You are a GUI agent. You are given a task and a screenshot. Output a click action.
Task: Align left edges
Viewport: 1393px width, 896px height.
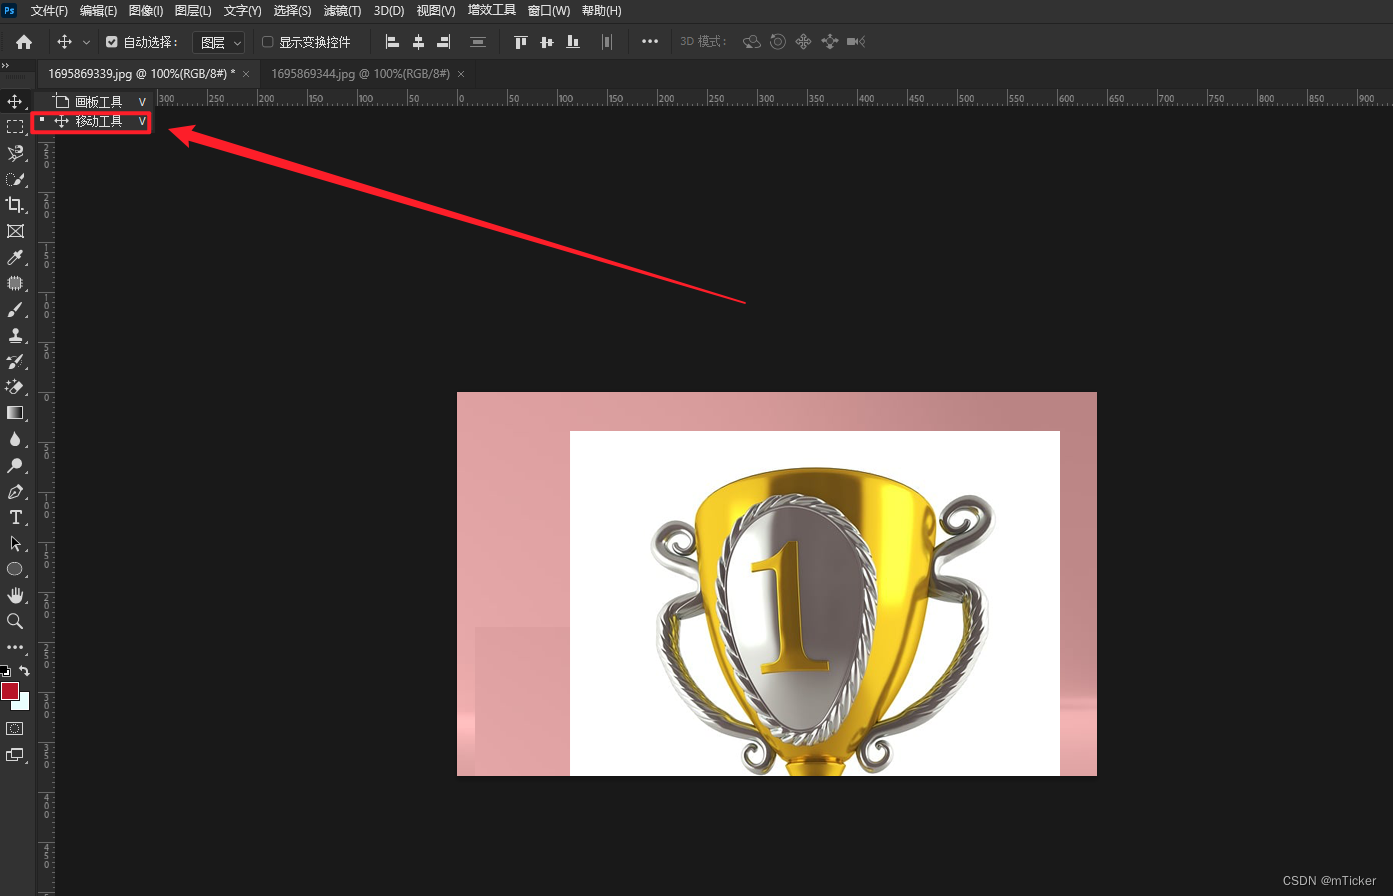pos(392,42)
